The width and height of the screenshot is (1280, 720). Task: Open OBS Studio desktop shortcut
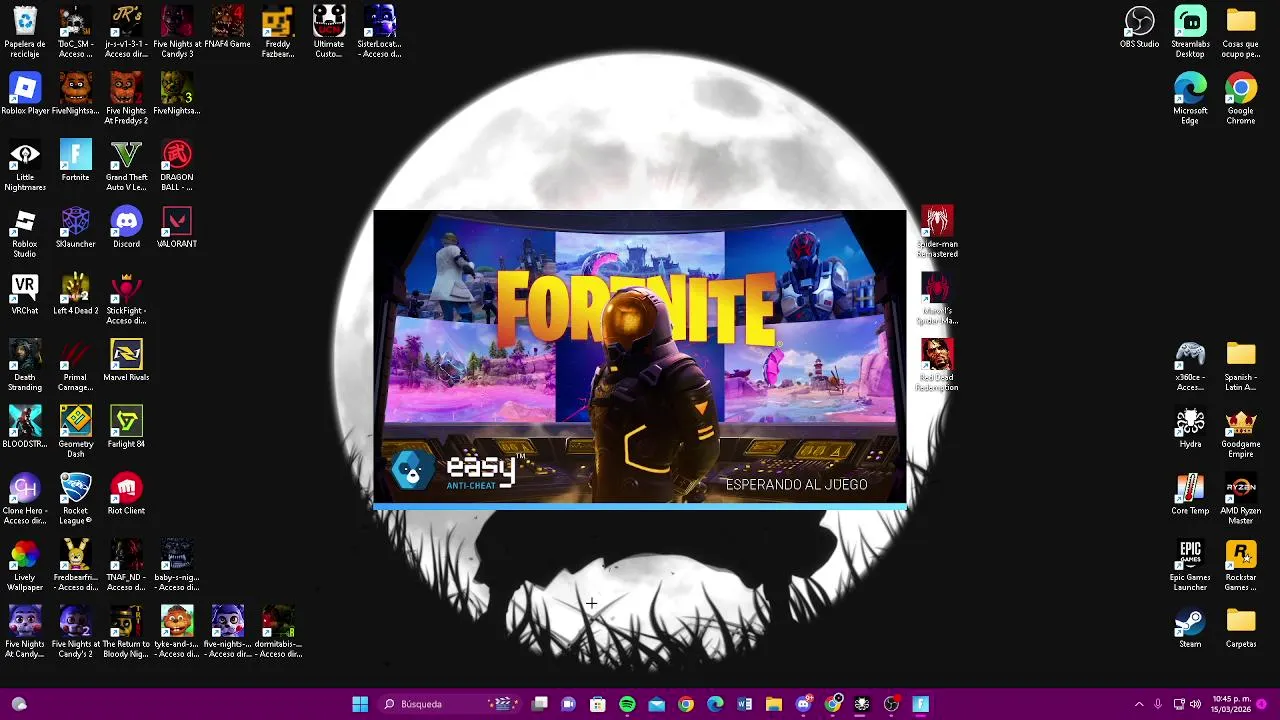[1139, 27]
